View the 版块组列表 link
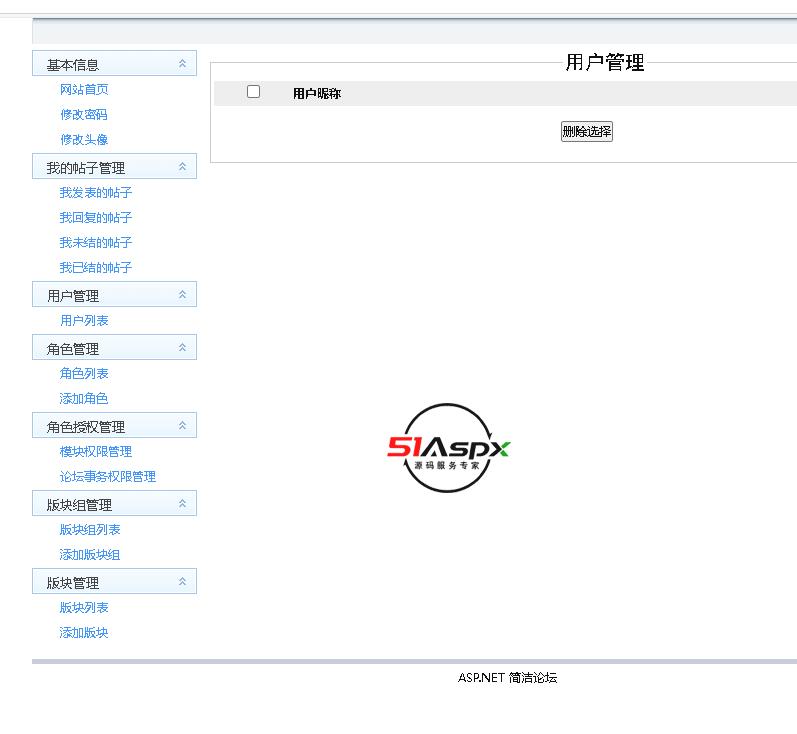The height and width of the screenshot is (734, 797). (90, 530)
